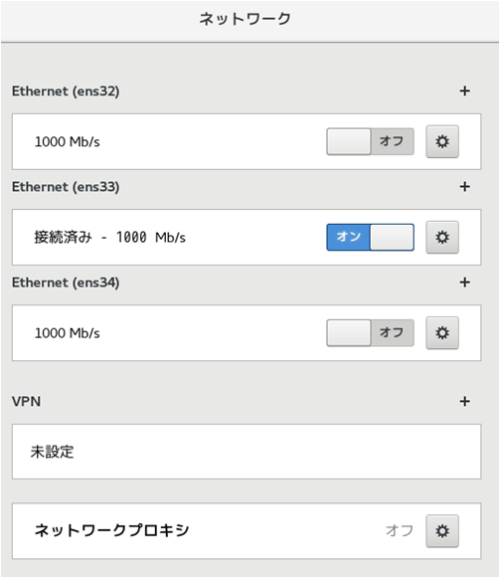
Task: Open gear settings for Ethernet ens34
Action: coord(442,333)
